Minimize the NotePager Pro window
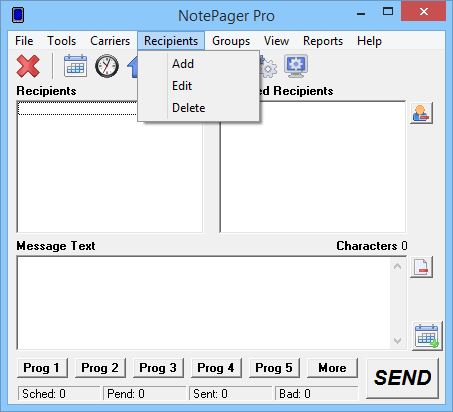Image resolution: width=453 pixels, height=412 pixels. 361,12
